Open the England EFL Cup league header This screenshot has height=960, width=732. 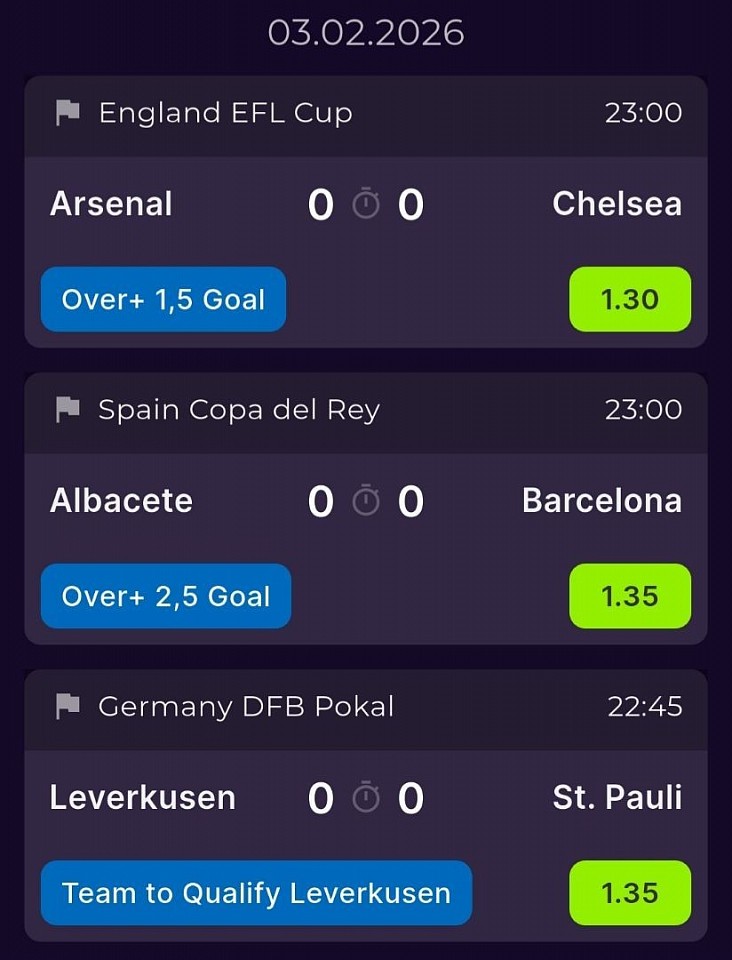[x=226, y=113]
